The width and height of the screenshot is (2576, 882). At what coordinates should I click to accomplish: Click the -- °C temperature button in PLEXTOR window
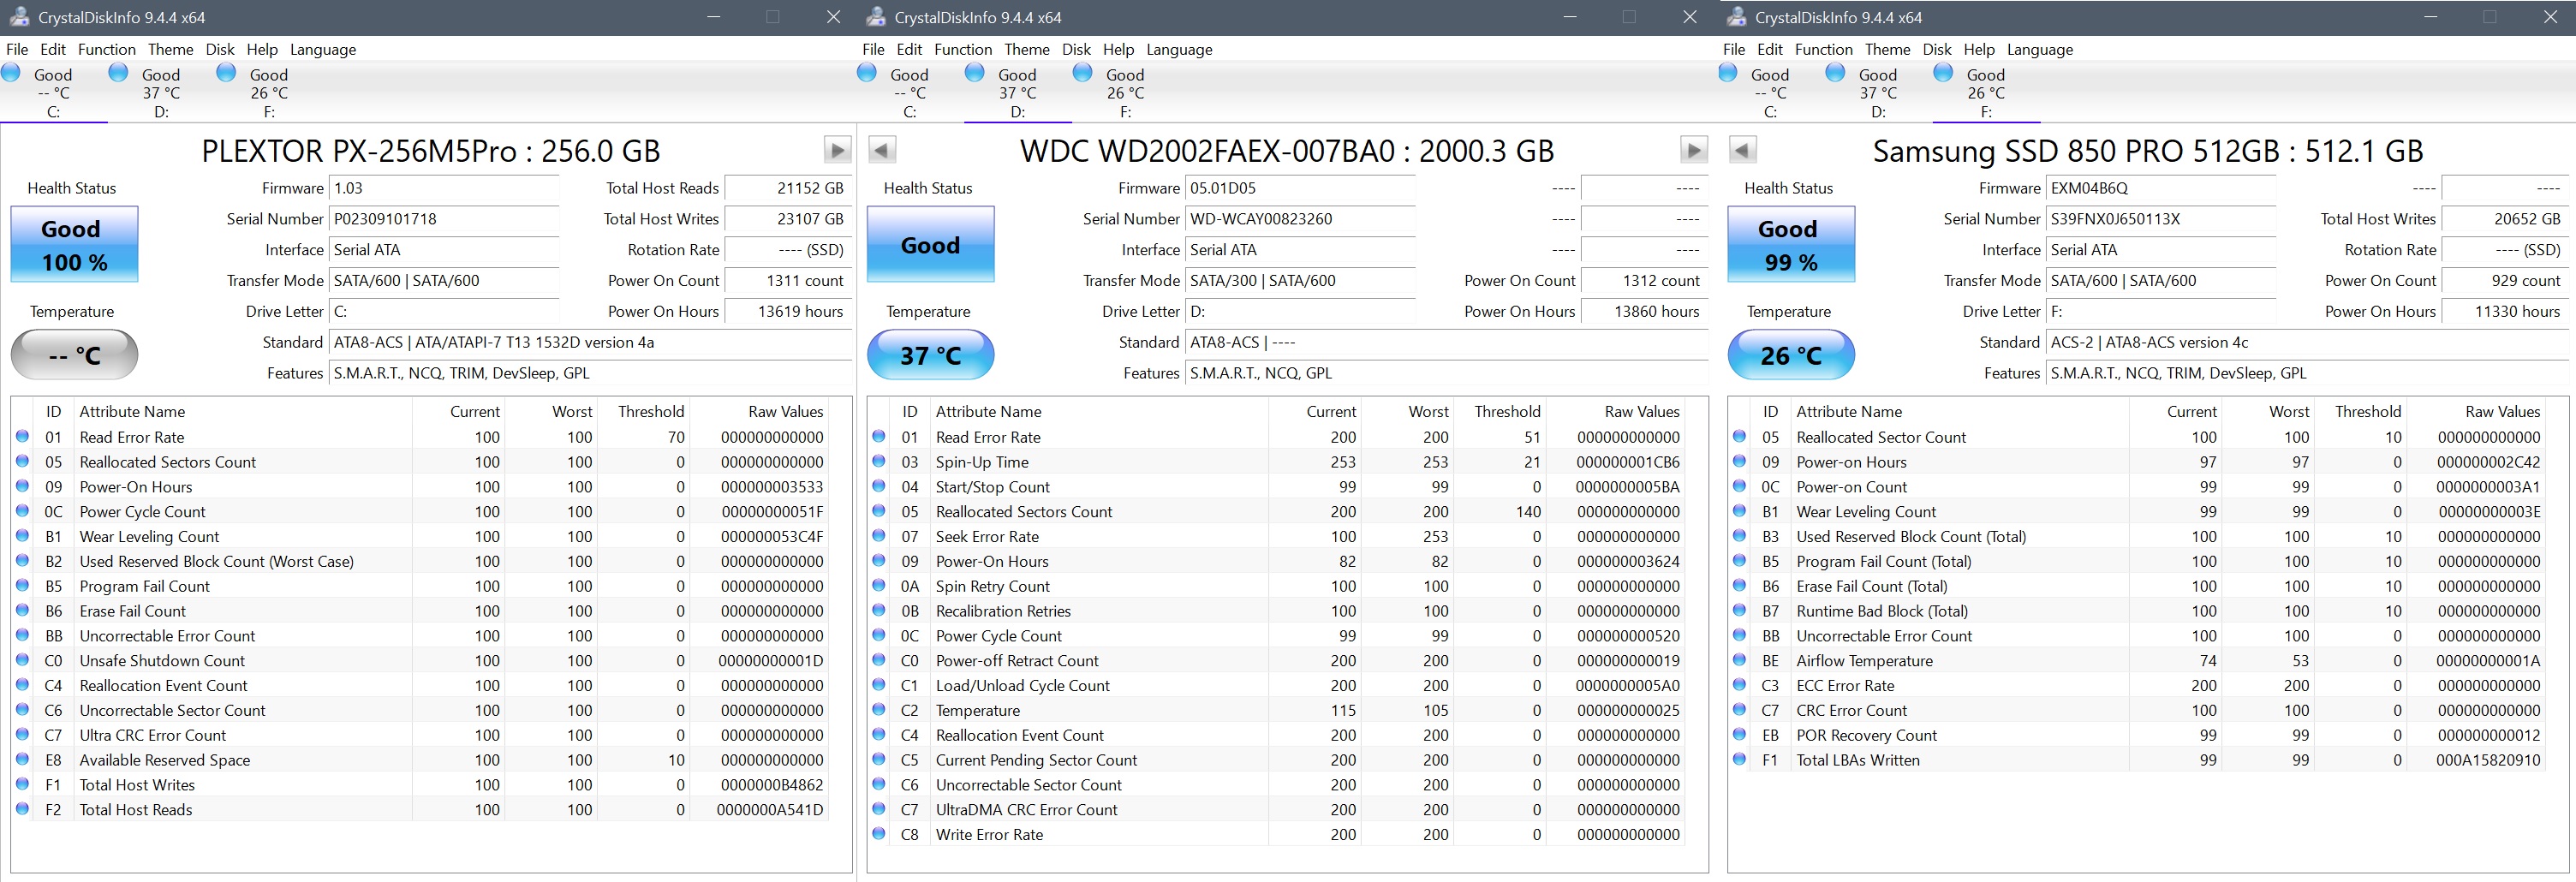point(74,355)
